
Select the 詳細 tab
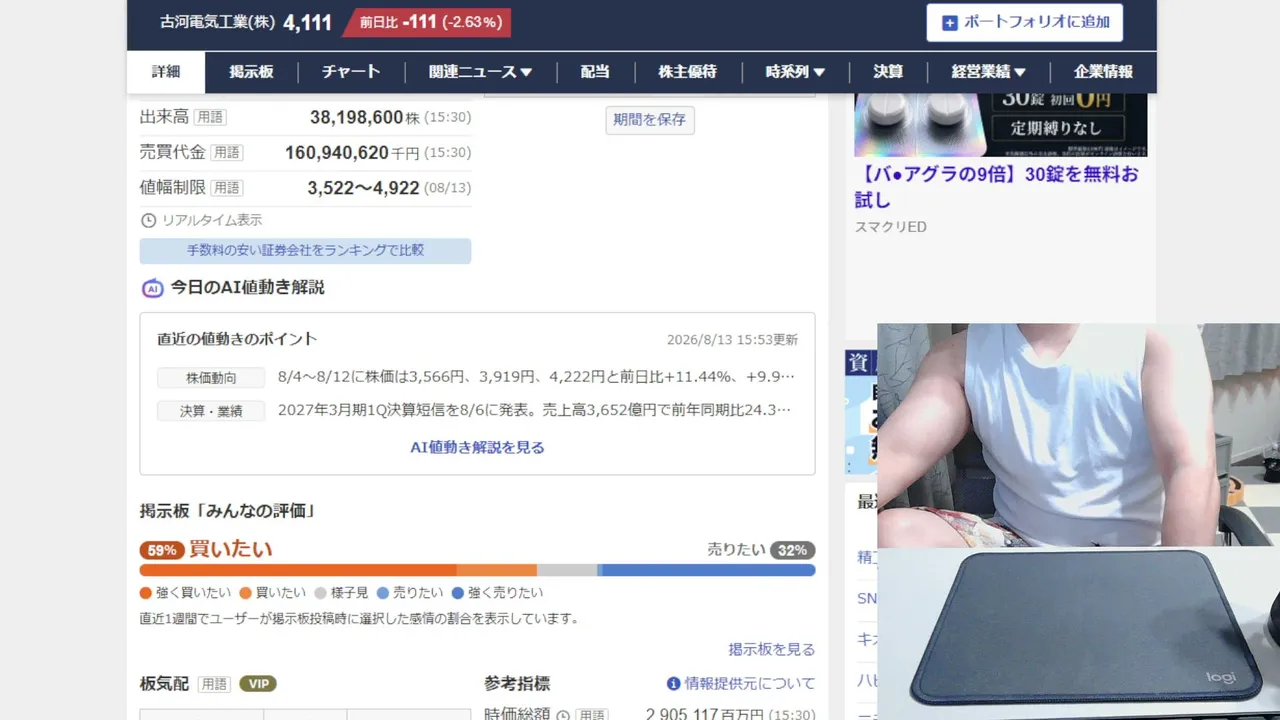click(166, 72)
